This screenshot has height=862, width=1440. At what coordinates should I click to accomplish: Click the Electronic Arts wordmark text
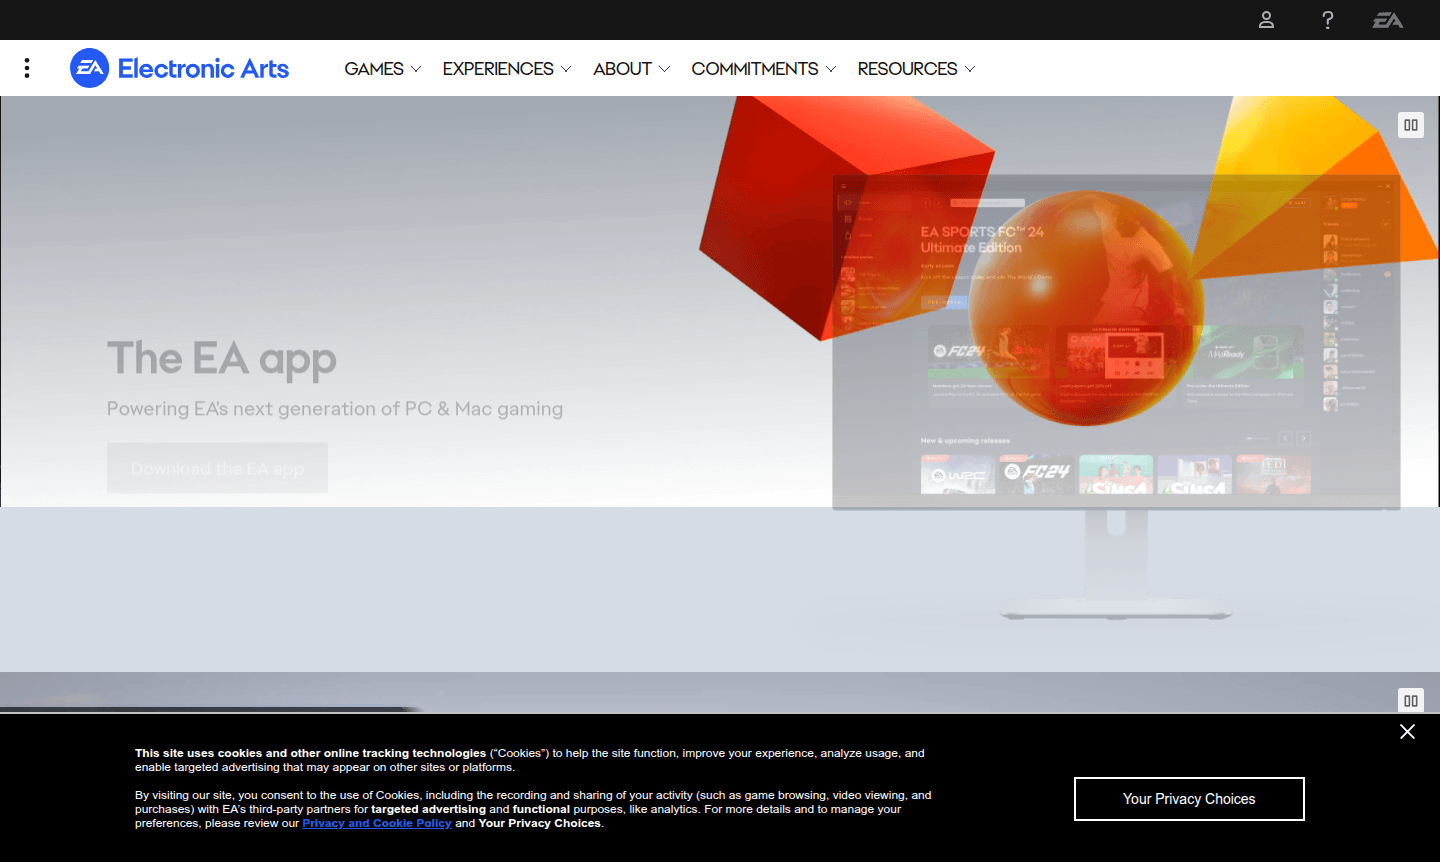(203, 68)
